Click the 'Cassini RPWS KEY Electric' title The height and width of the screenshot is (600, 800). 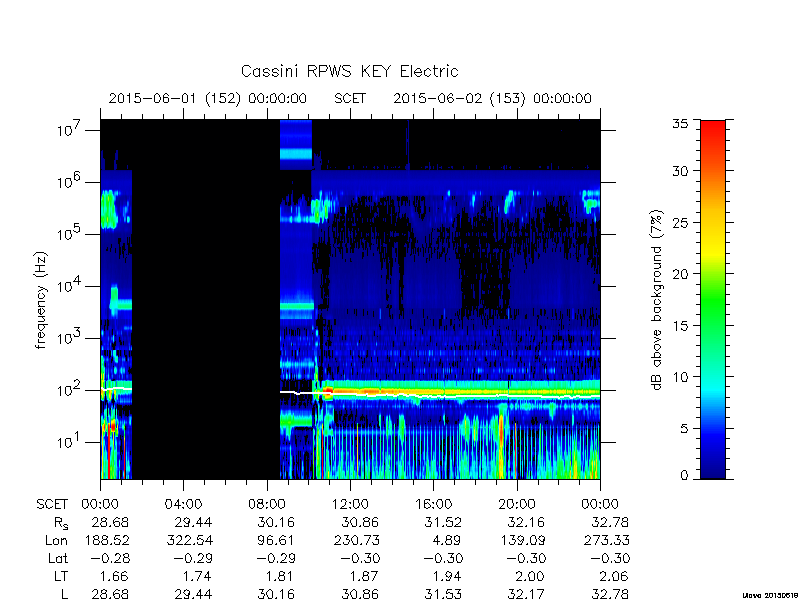[349, 72]
